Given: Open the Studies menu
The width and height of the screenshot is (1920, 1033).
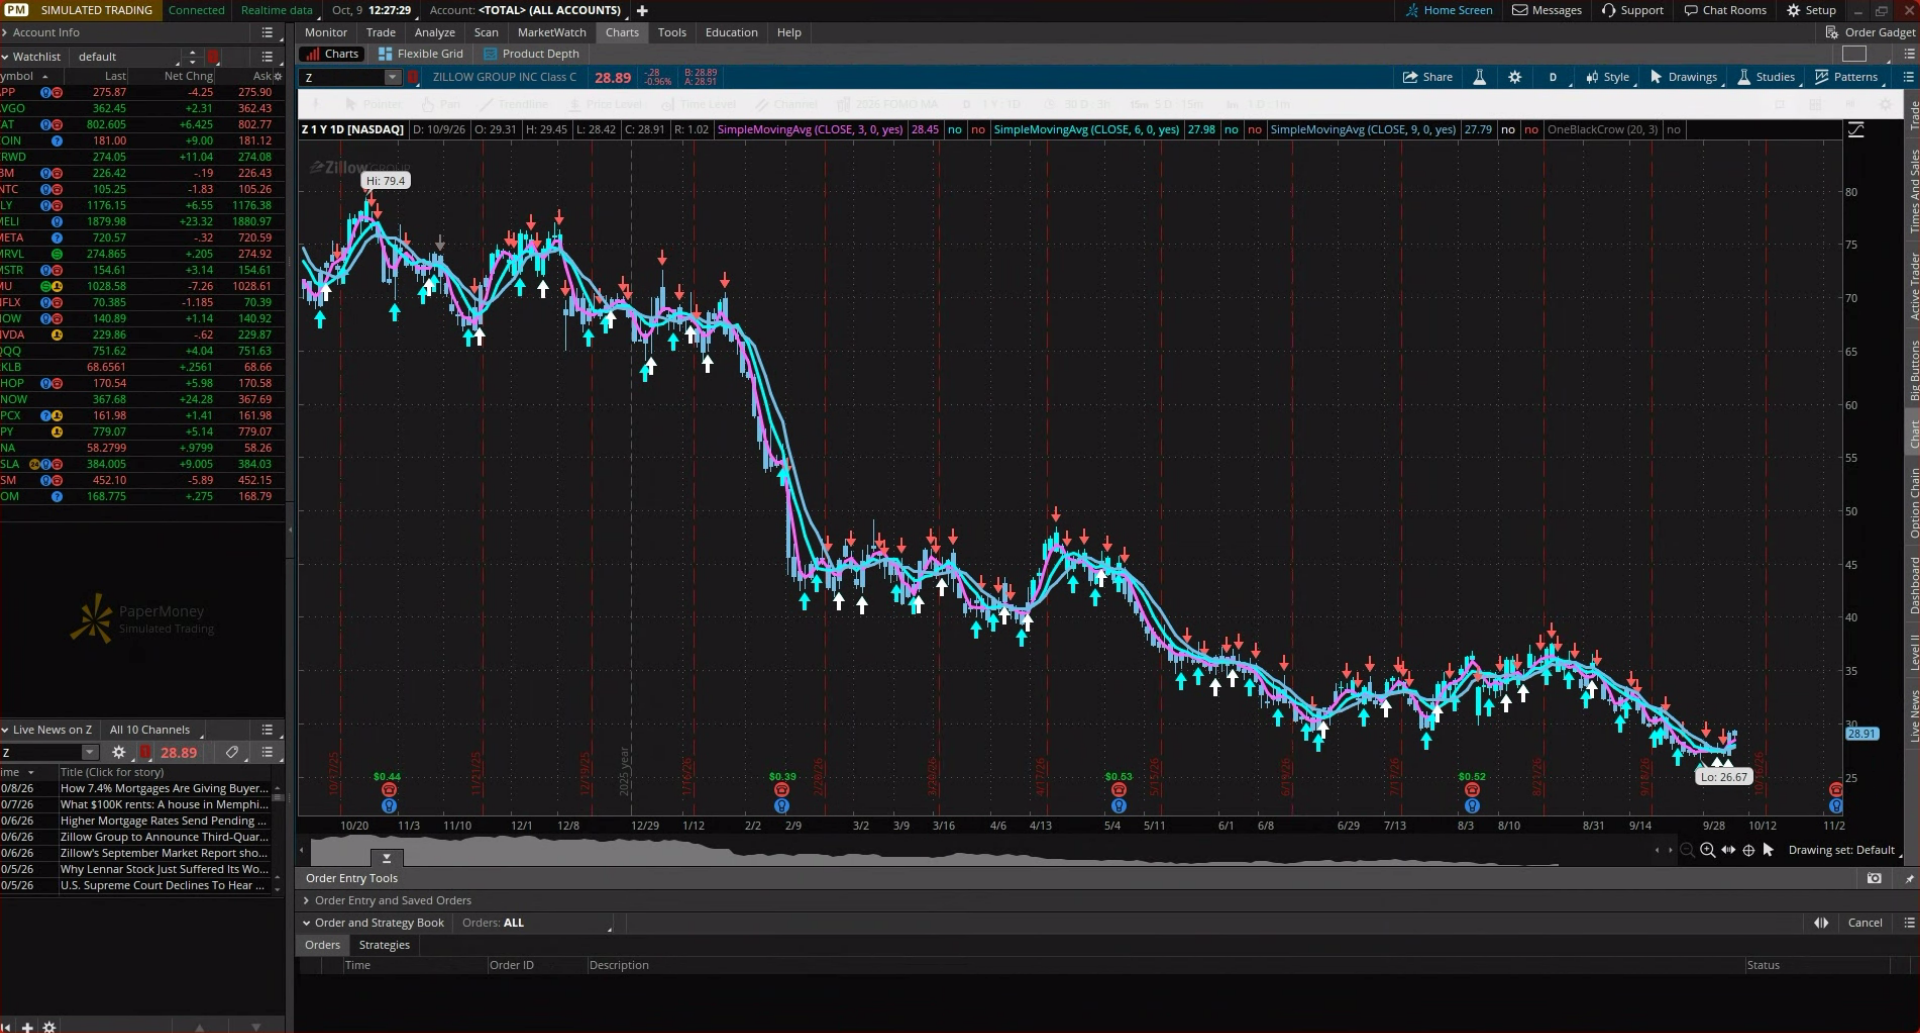Looking at the screenshot, I should [1765, 77].
